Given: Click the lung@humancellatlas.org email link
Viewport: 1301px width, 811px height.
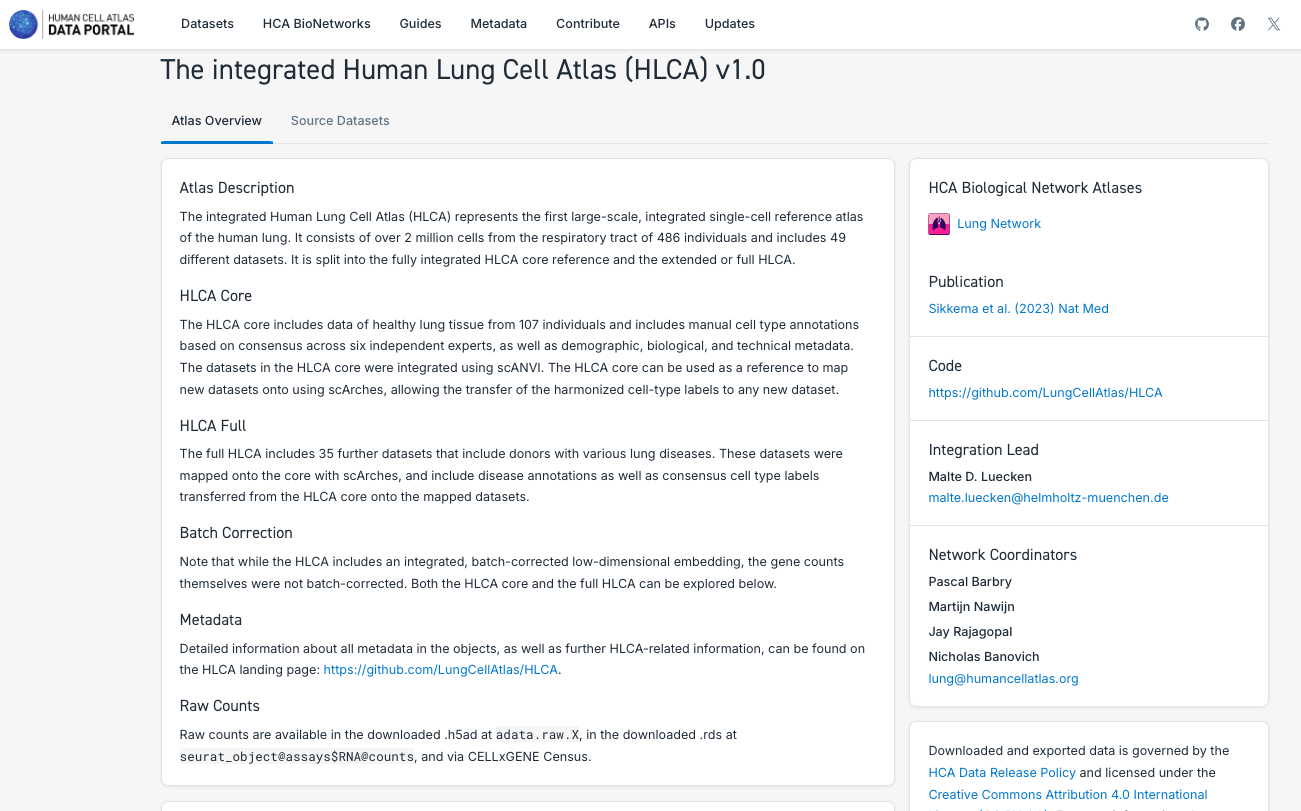Looking at the screenshot, I should point(1003,679).
